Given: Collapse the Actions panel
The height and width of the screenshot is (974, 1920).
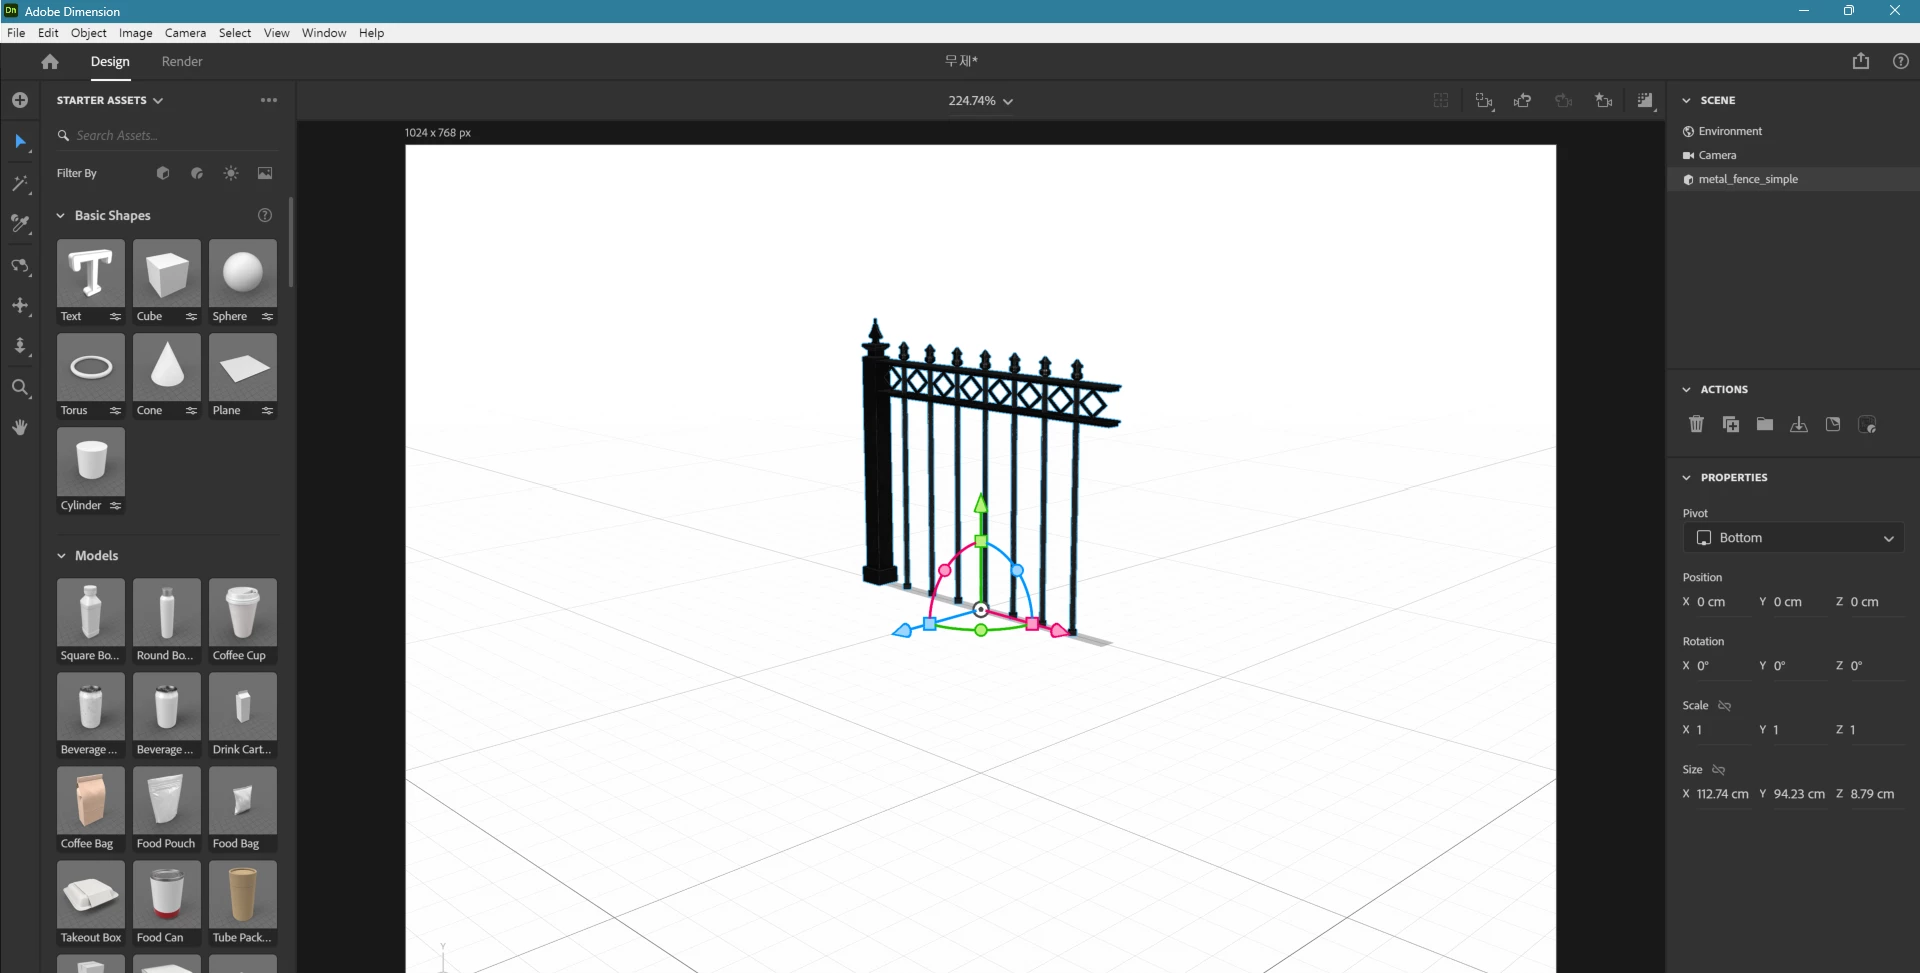Looking at the screenshot, I should 1686,390.
